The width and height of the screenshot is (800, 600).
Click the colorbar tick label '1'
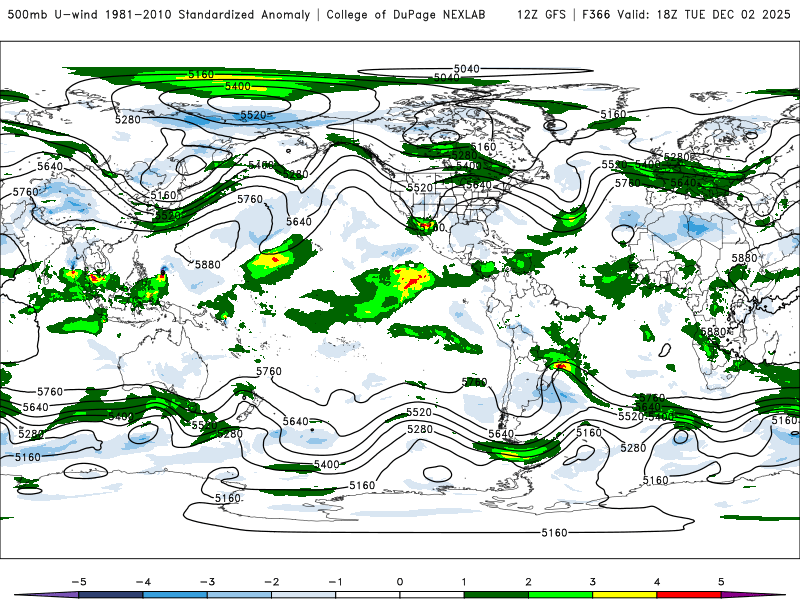(x=464, y=582)
